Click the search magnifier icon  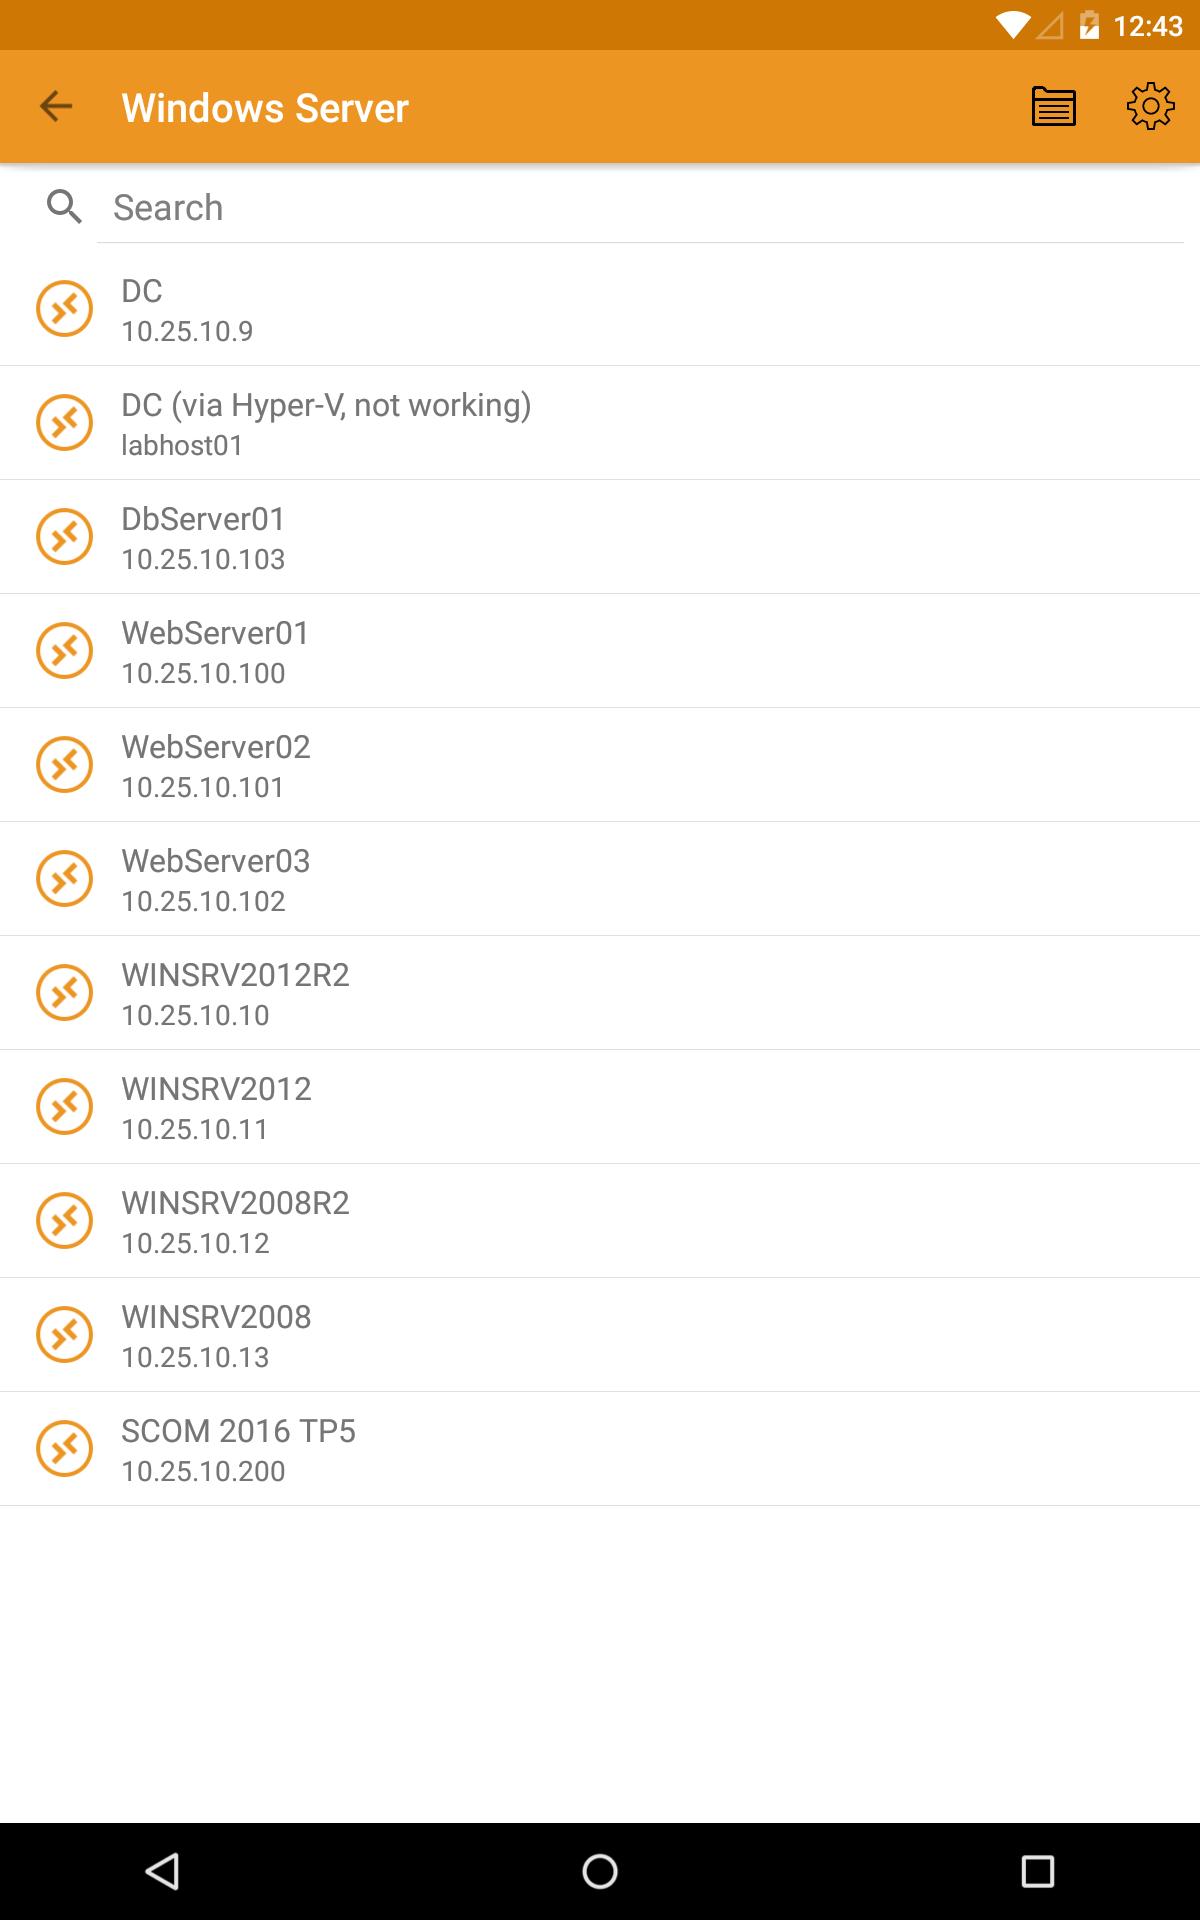coord(64,207)
